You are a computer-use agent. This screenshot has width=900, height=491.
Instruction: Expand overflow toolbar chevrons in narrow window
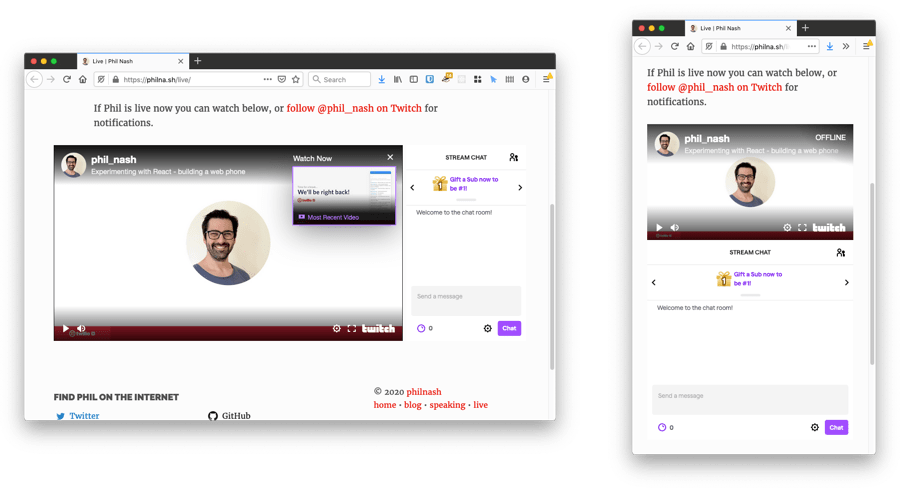point(846,47)
